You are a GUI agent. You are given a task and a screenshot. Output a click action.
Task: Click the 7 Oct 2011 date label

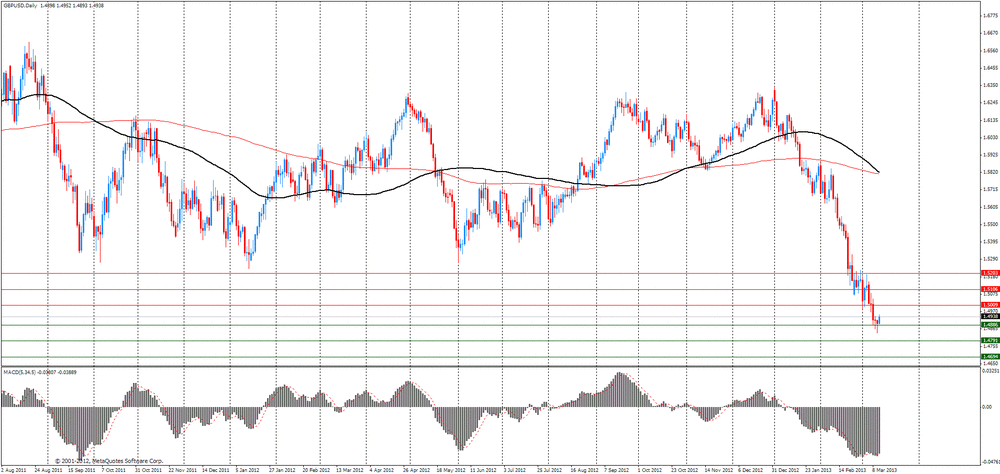[112, 469]
